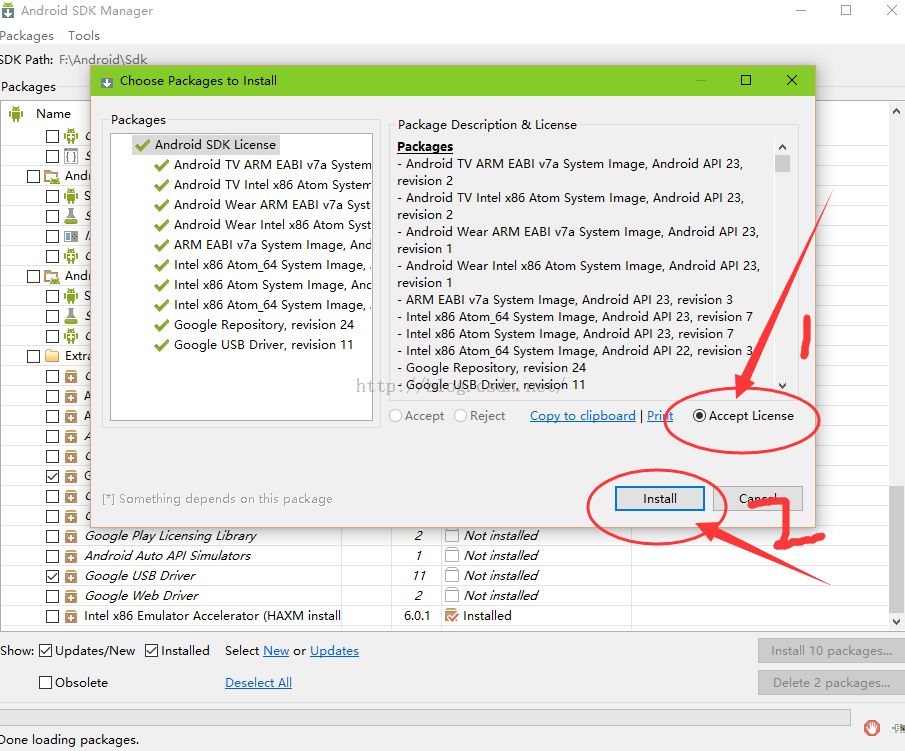Screen dimensions: 905x751
Task: Click checkmark icon beside ARM EABI v7a System Image
Action: coord(162,245)
